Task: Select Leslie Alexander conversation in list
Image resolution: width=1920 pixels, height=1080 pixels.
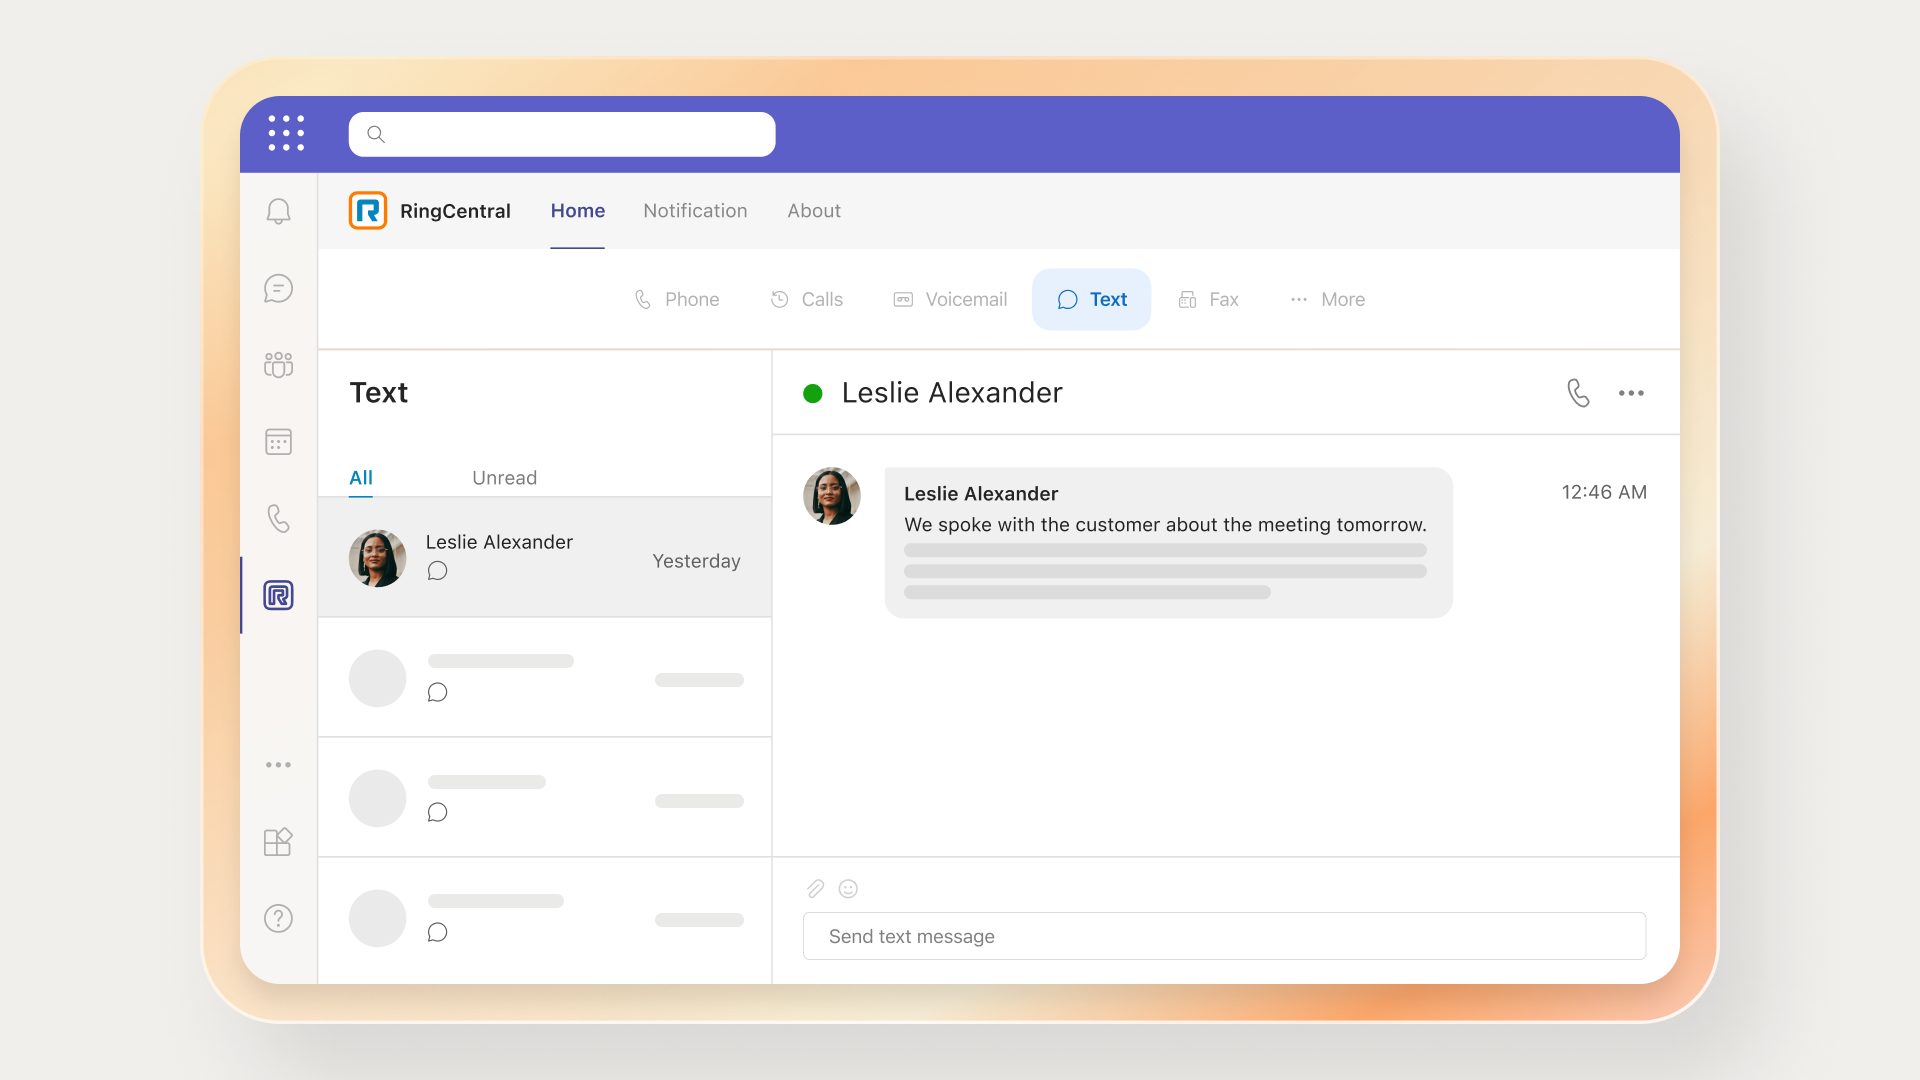Action: pyautogui.click(x=544, y=557)
